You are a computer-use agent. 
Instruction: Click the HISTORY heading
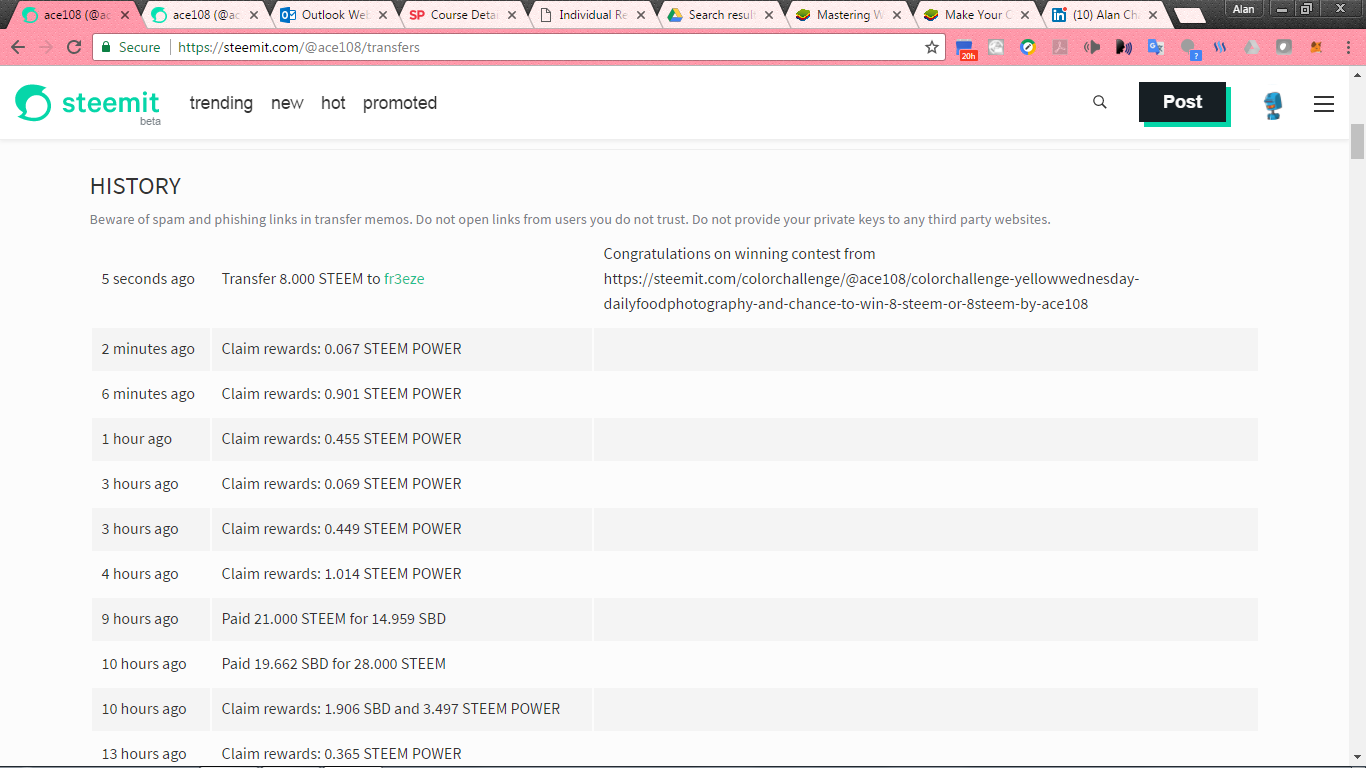pyautogui.click(x=135, y=186)
